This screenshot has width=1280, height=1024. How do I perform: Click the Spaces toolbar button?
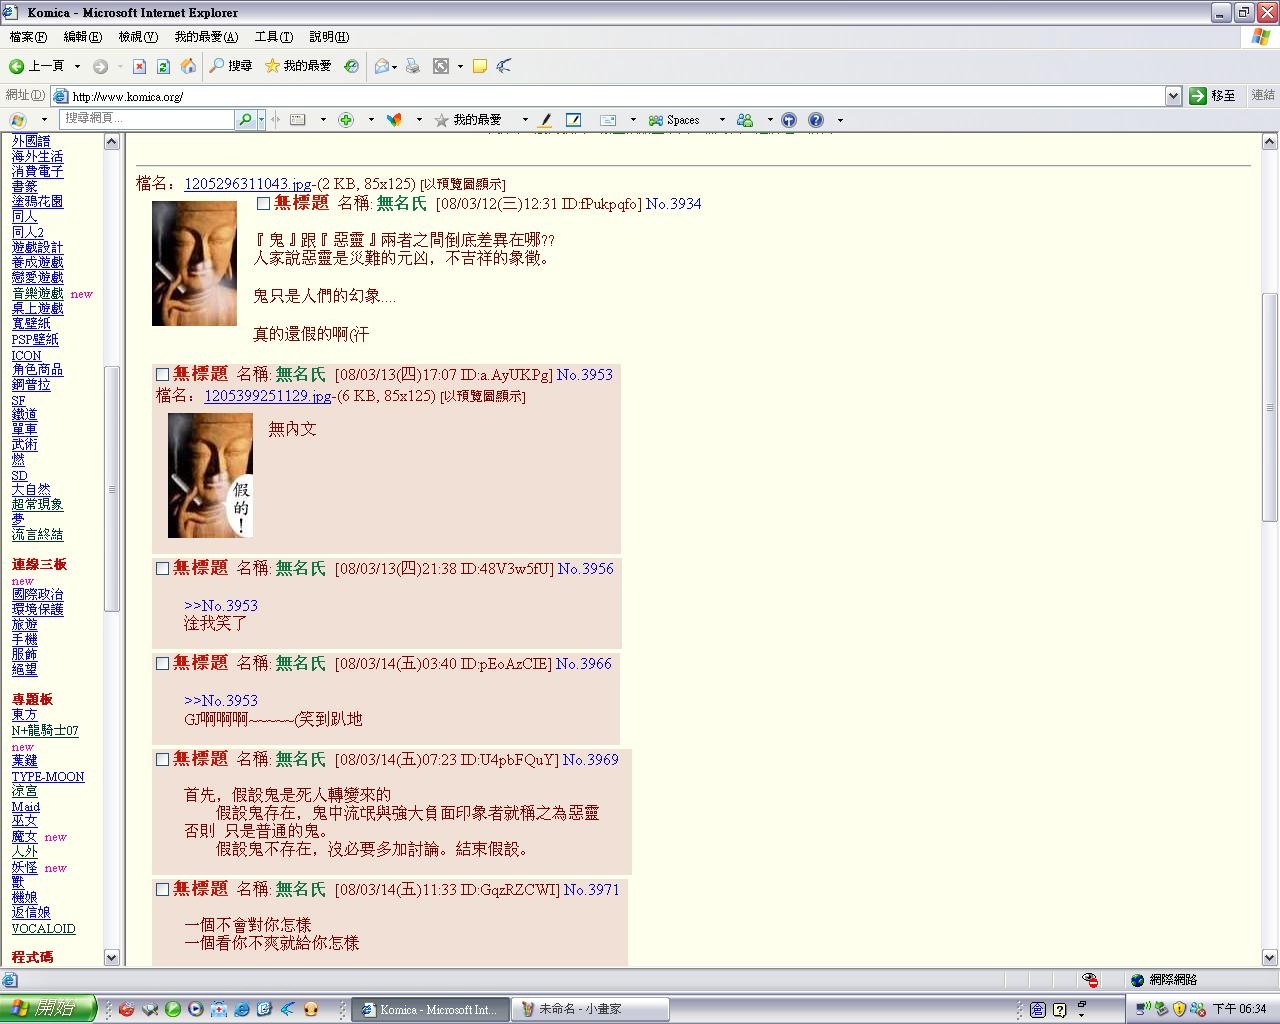pyautogui.click(x=674, y=120)
